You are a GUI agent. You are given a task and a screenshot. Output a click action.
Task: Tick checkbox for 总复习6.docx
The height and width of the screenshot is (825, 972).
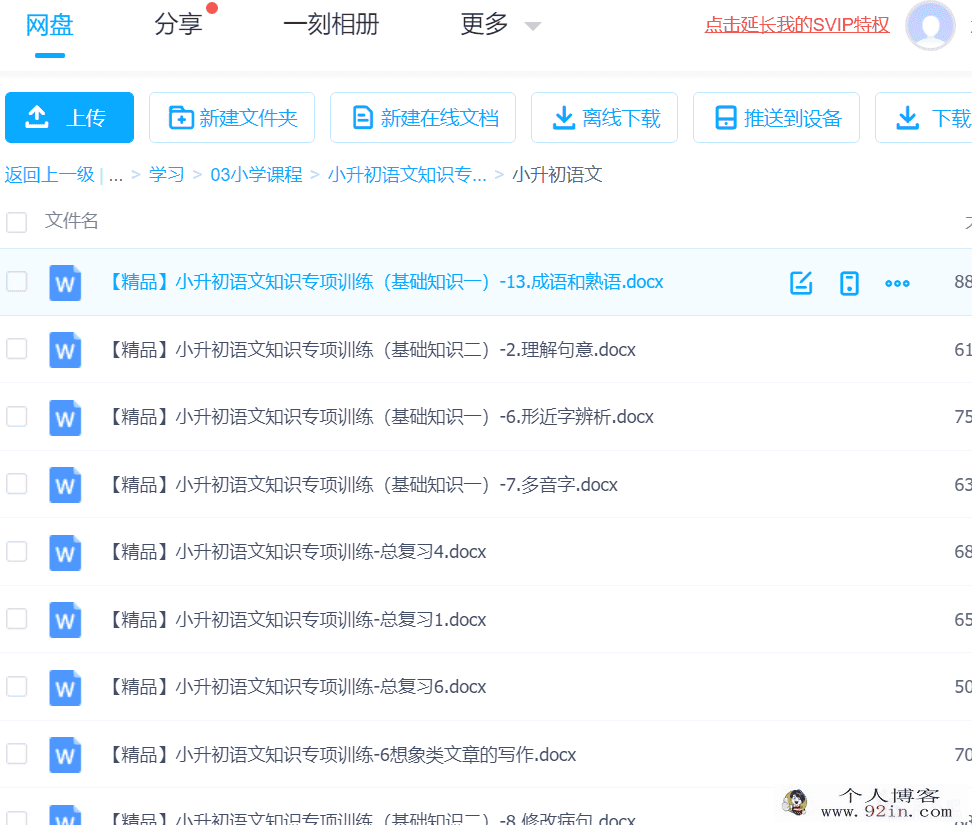point(17,686)
